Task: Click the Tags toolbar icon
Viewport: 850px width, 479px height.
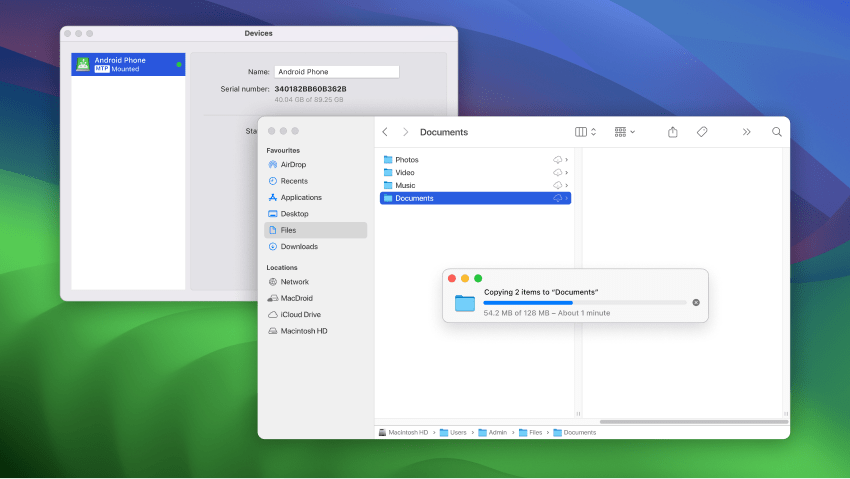Action: tap(702, 132)
